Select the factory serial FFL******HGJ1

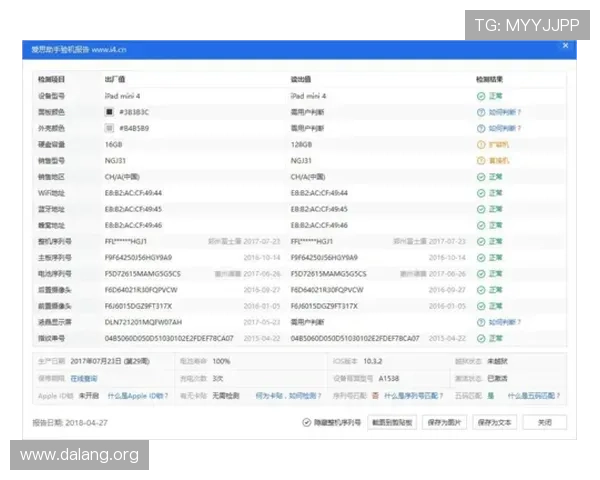(x=126, y=242)
